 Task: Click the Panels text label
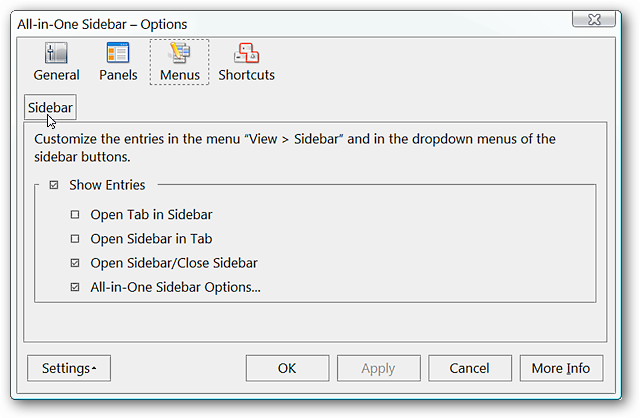coord(118,75)
